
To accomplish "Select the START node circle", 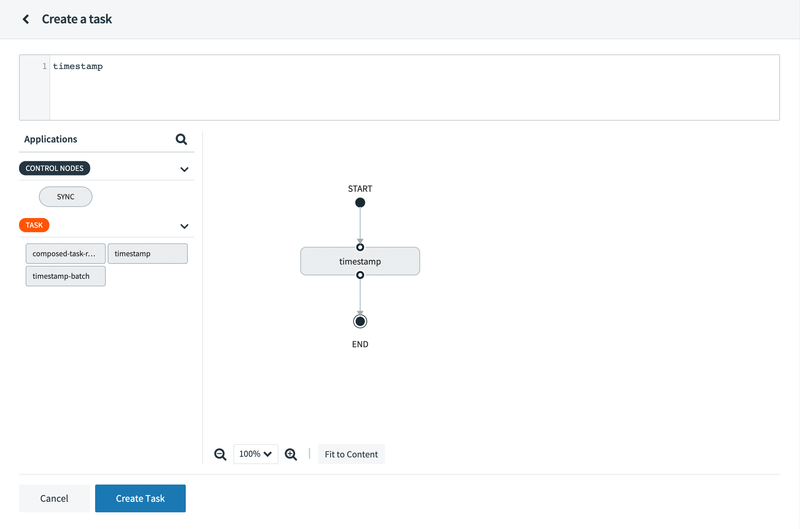I will tap(360, 203).
